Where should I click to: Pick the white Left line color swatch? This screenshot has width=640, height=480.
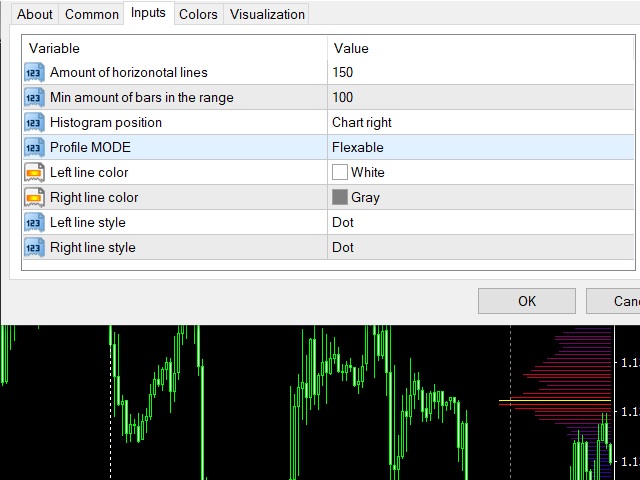point(340,173)
